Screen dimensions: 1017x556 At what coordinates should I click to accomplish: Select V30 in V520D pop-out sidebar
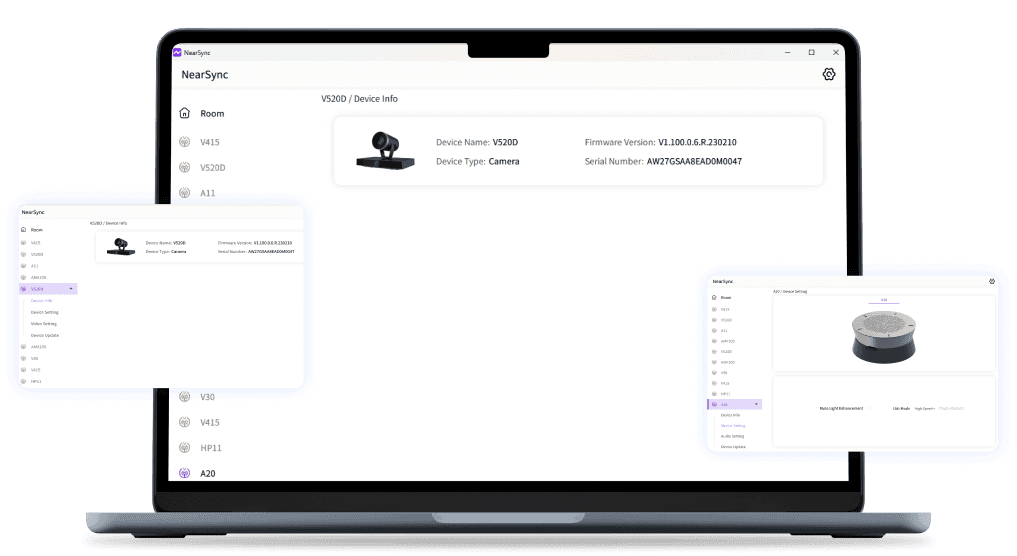pos(34,358)
